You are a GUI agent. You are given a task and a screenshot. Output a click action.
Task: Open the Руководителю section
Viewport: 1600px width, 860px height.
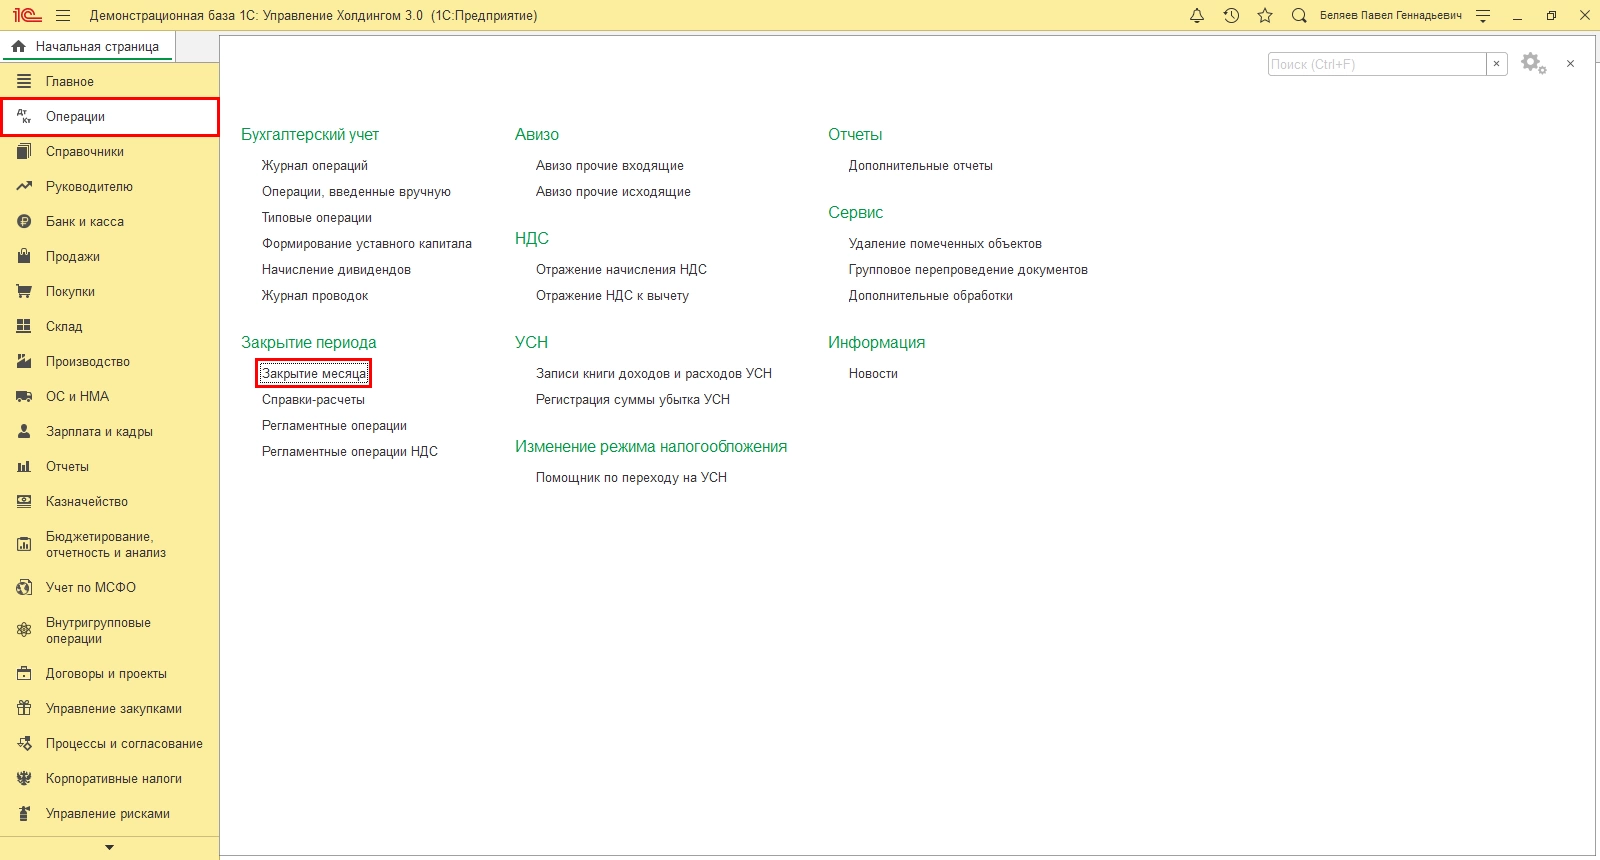(110, 187)
